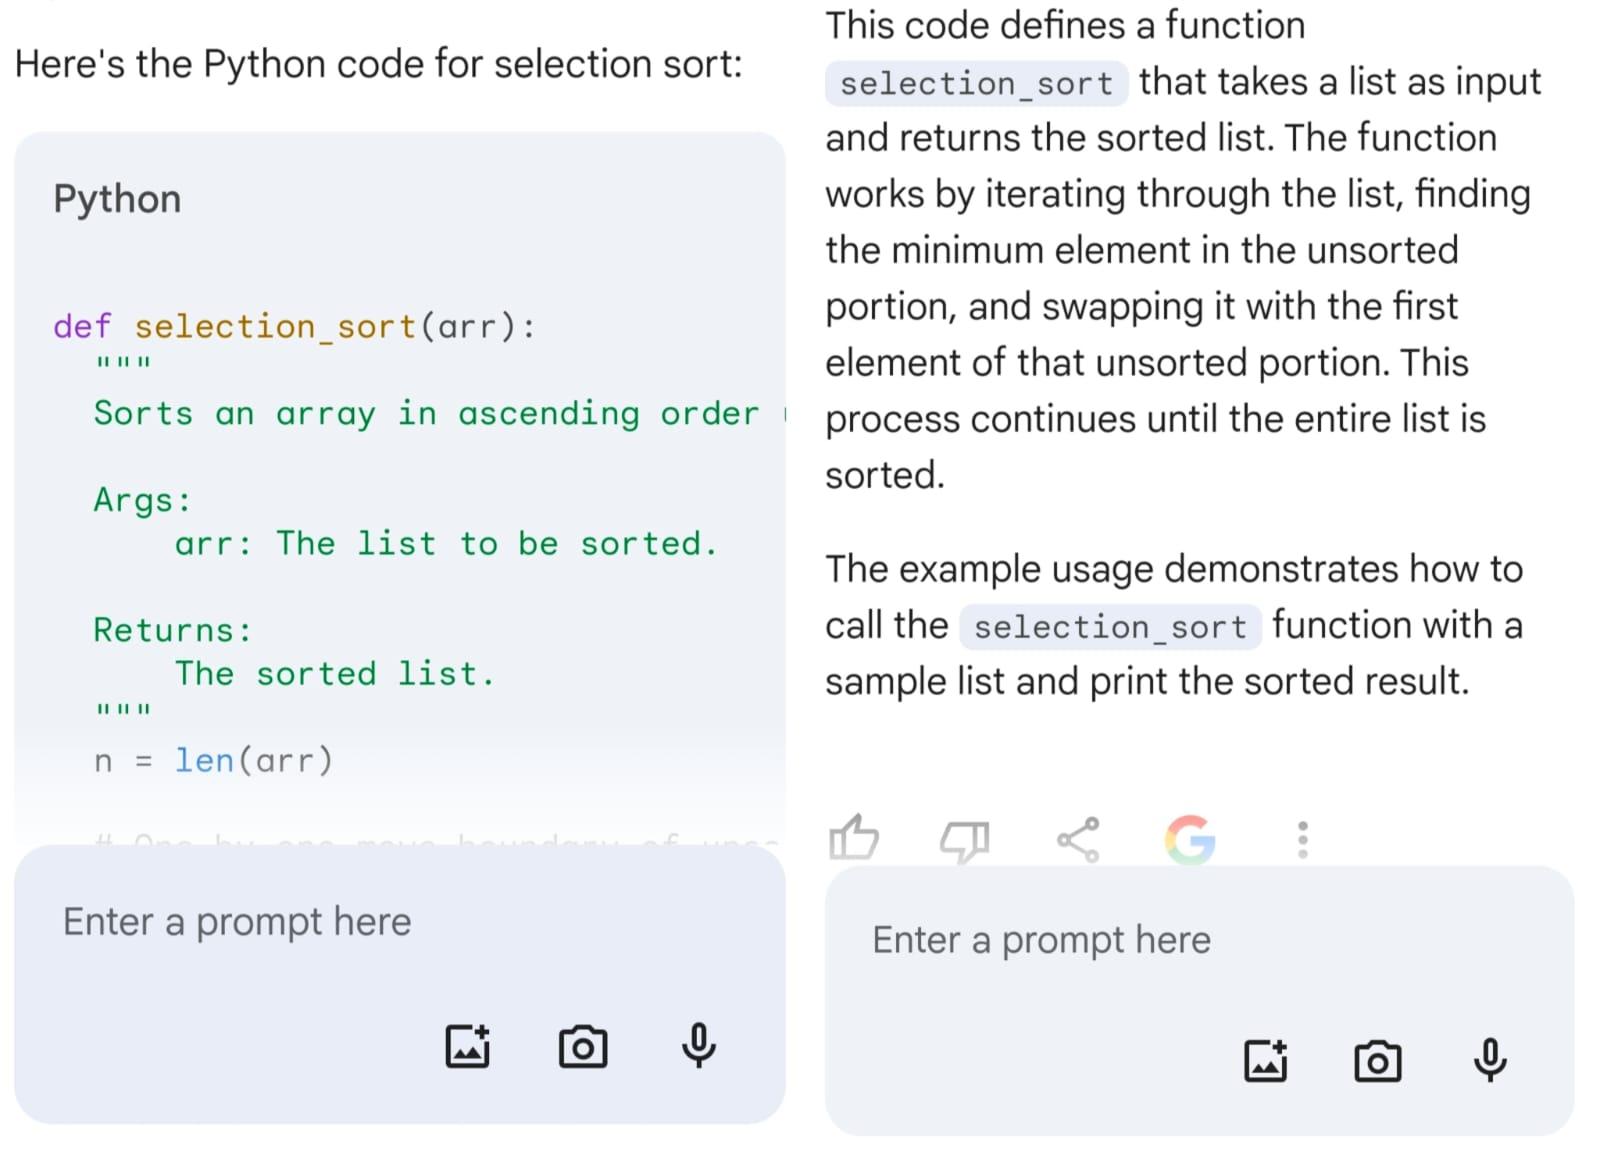Start voice input in right prompt box
Viewport: 1600px width, 1152px height.
coord(1489,1059)
